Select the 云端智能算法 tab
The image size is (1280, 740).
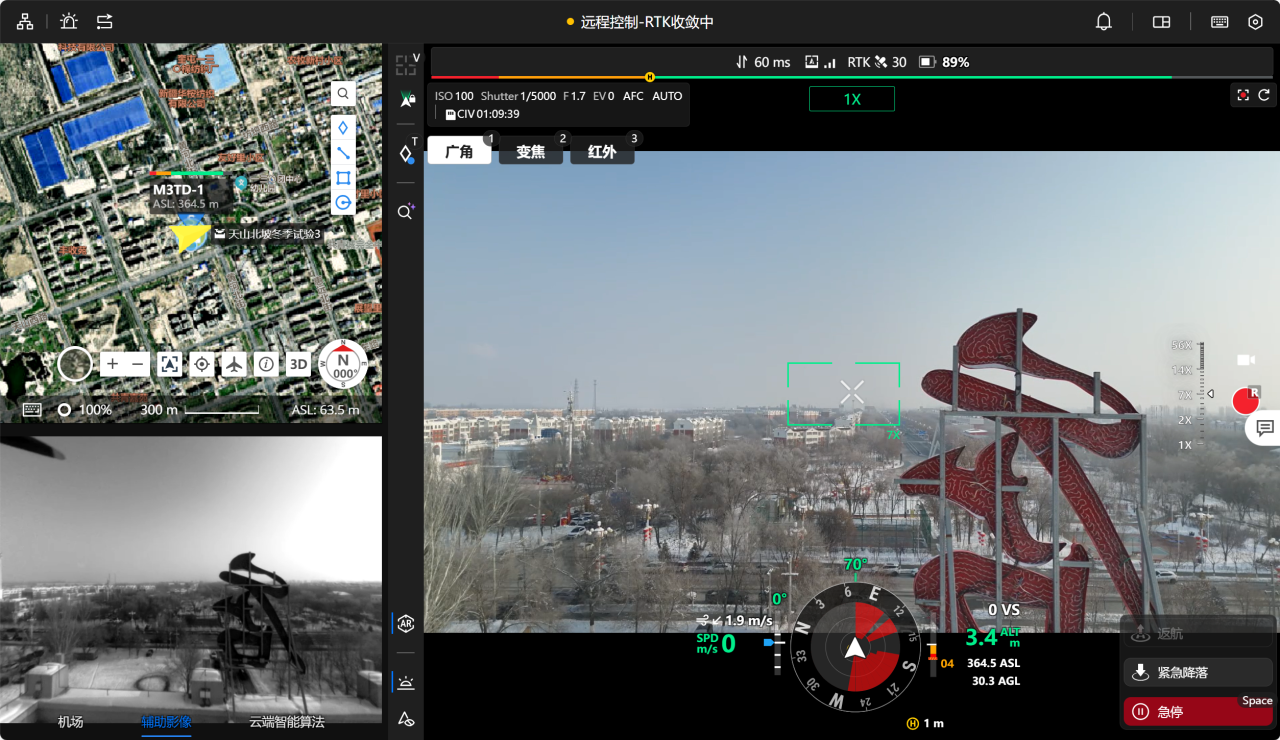287,721
